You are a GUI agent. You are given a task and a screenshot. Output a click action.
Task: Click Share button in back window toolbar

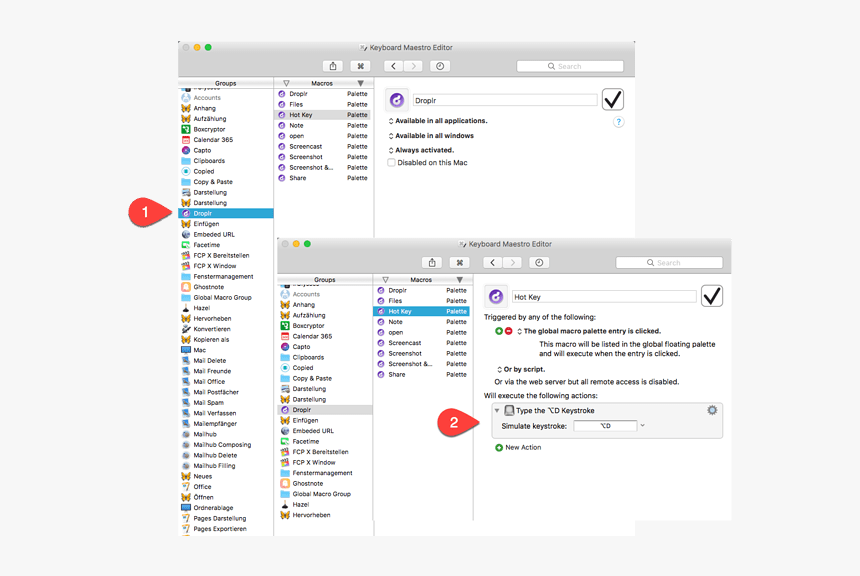tap(333, 66)
